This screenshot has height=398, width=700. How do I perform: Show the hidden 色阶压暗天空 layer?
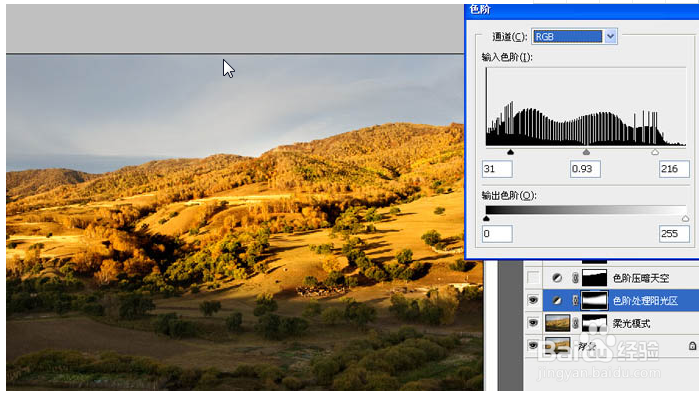(533, 278)
